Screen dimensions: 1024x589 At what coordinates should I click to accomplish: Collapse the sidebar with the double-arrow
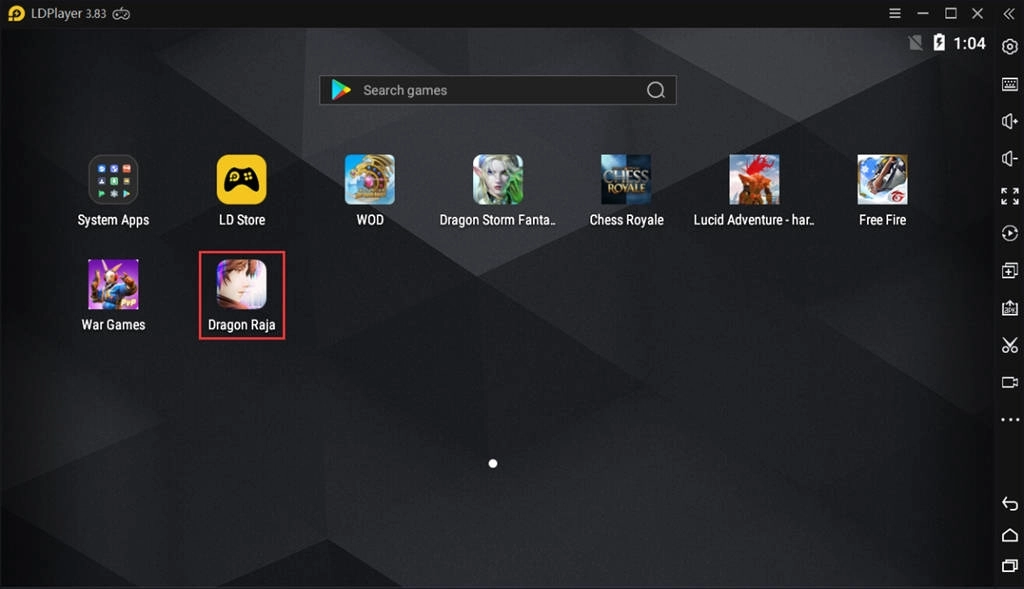1008,13
